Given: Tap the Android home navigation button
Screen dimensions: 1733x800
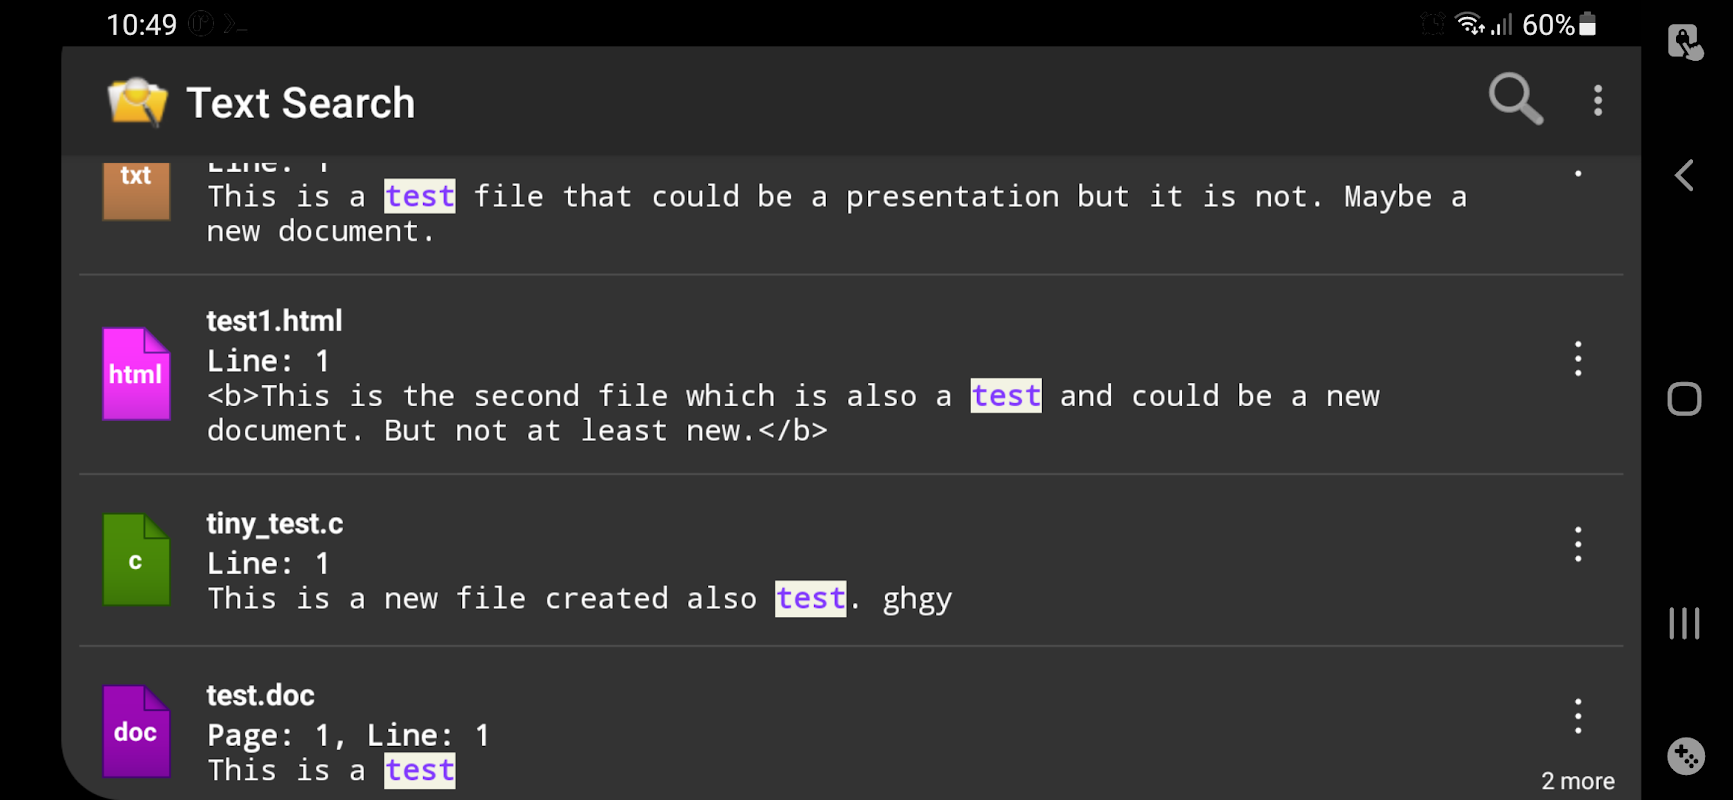Looking at the screenshot, I should pos(1685,399).
